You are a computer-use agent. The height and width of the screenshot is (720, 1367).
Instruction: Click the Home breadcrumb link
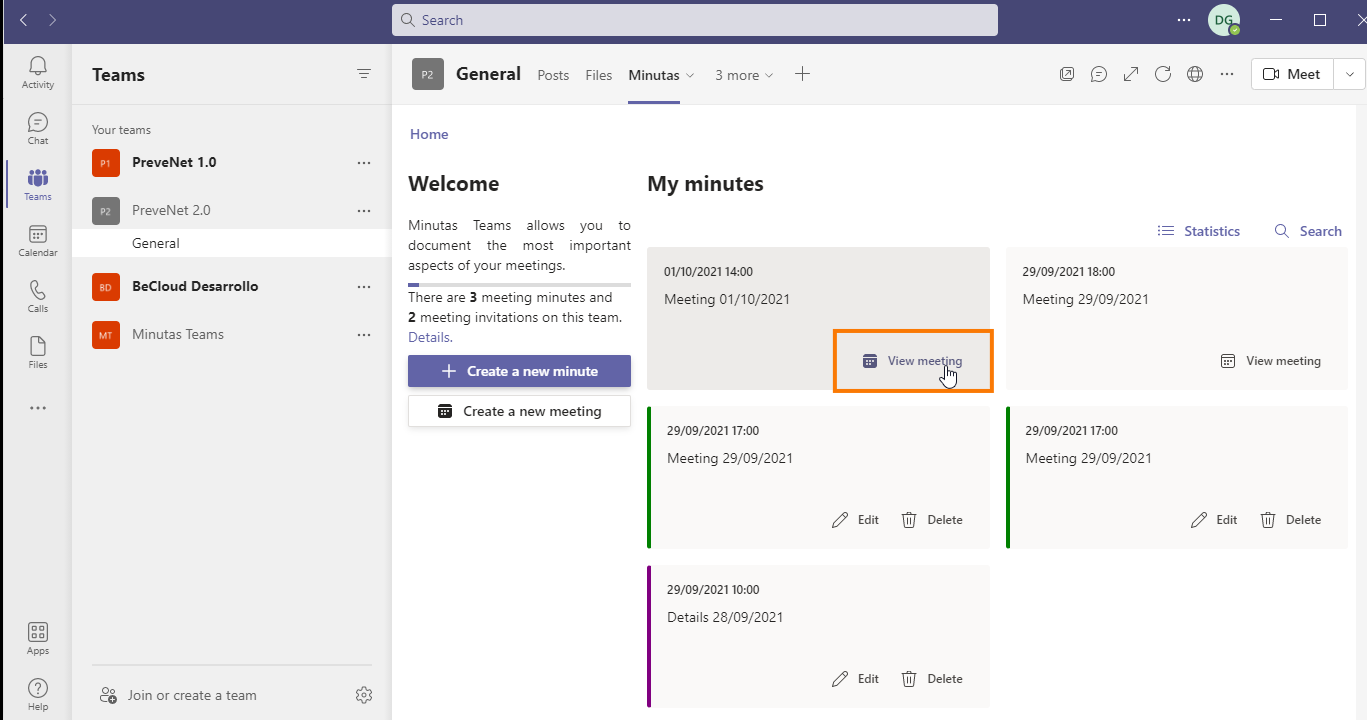[429, 134]
